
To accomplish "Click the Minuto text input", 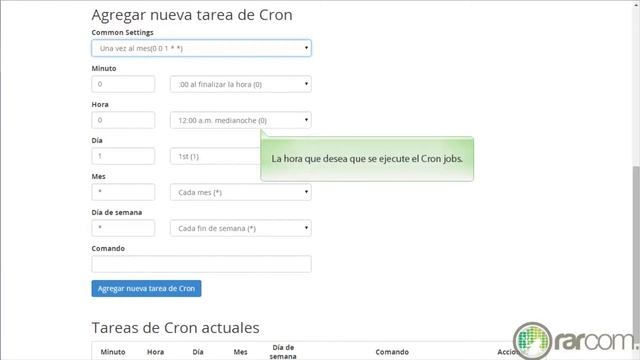I will (x=123, y=84).
